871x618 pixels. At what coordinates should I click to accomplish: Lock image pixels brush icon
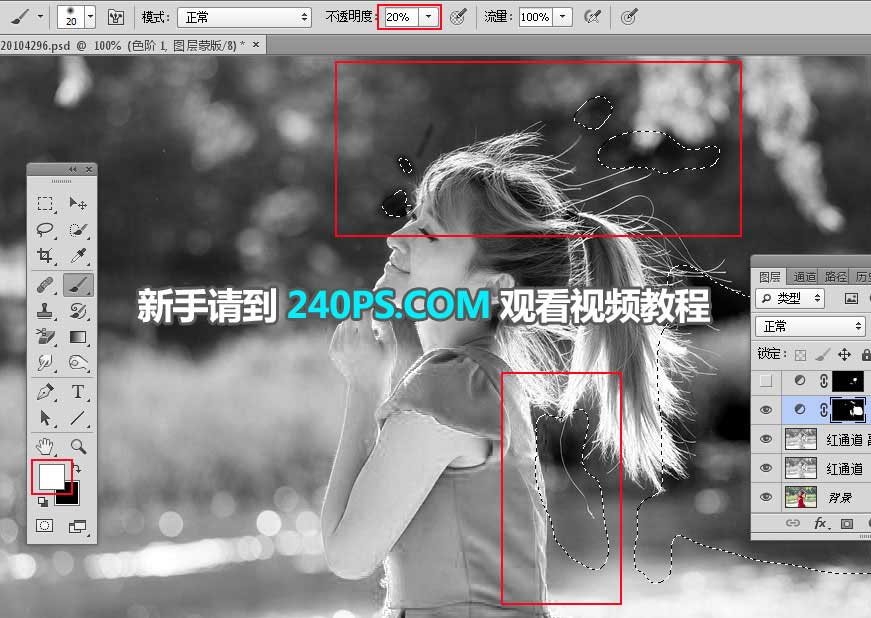(x=822, y=354)
